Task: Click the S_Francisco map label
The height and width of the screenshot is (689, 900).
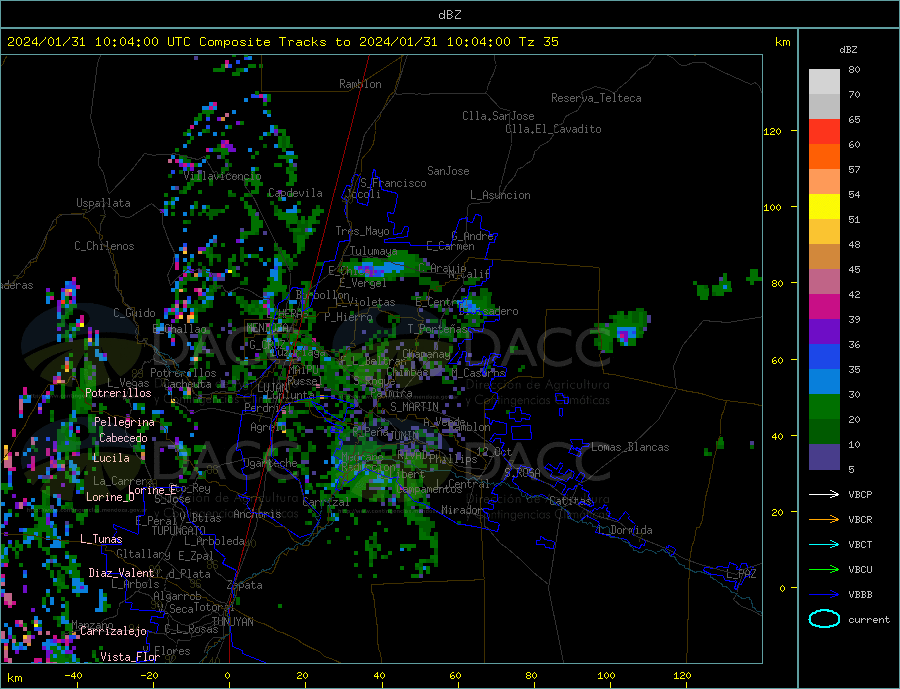Action: pyautogui.click(x=393, y=183)
